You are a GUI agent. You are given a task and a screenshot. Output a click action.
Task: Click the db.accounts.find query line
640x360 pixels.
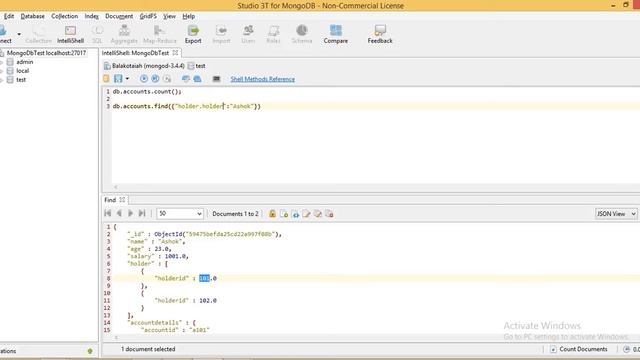pyautogui.click(x=187, y=107)
